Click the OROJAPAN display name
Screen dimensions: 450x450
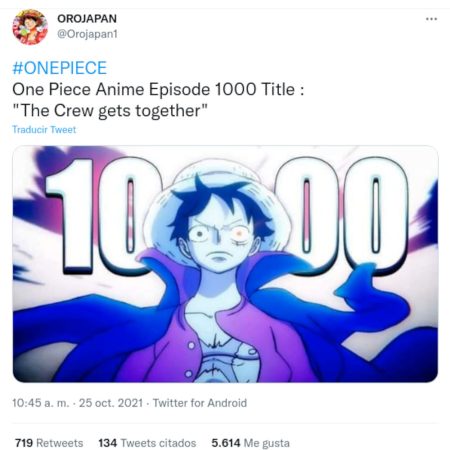(87, 18)
